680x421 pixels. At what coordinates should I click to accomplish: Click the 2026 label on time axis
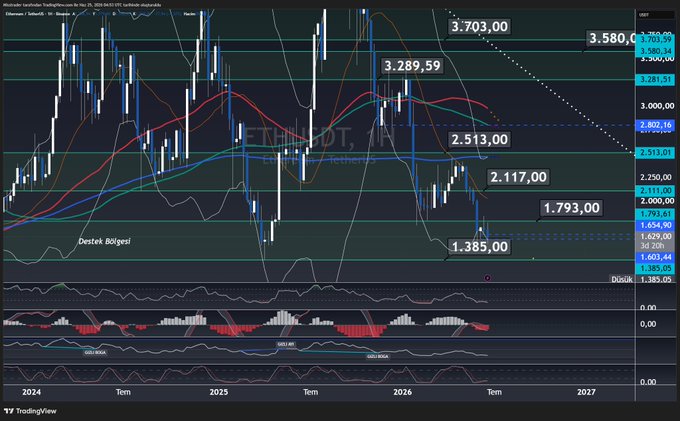402,392
